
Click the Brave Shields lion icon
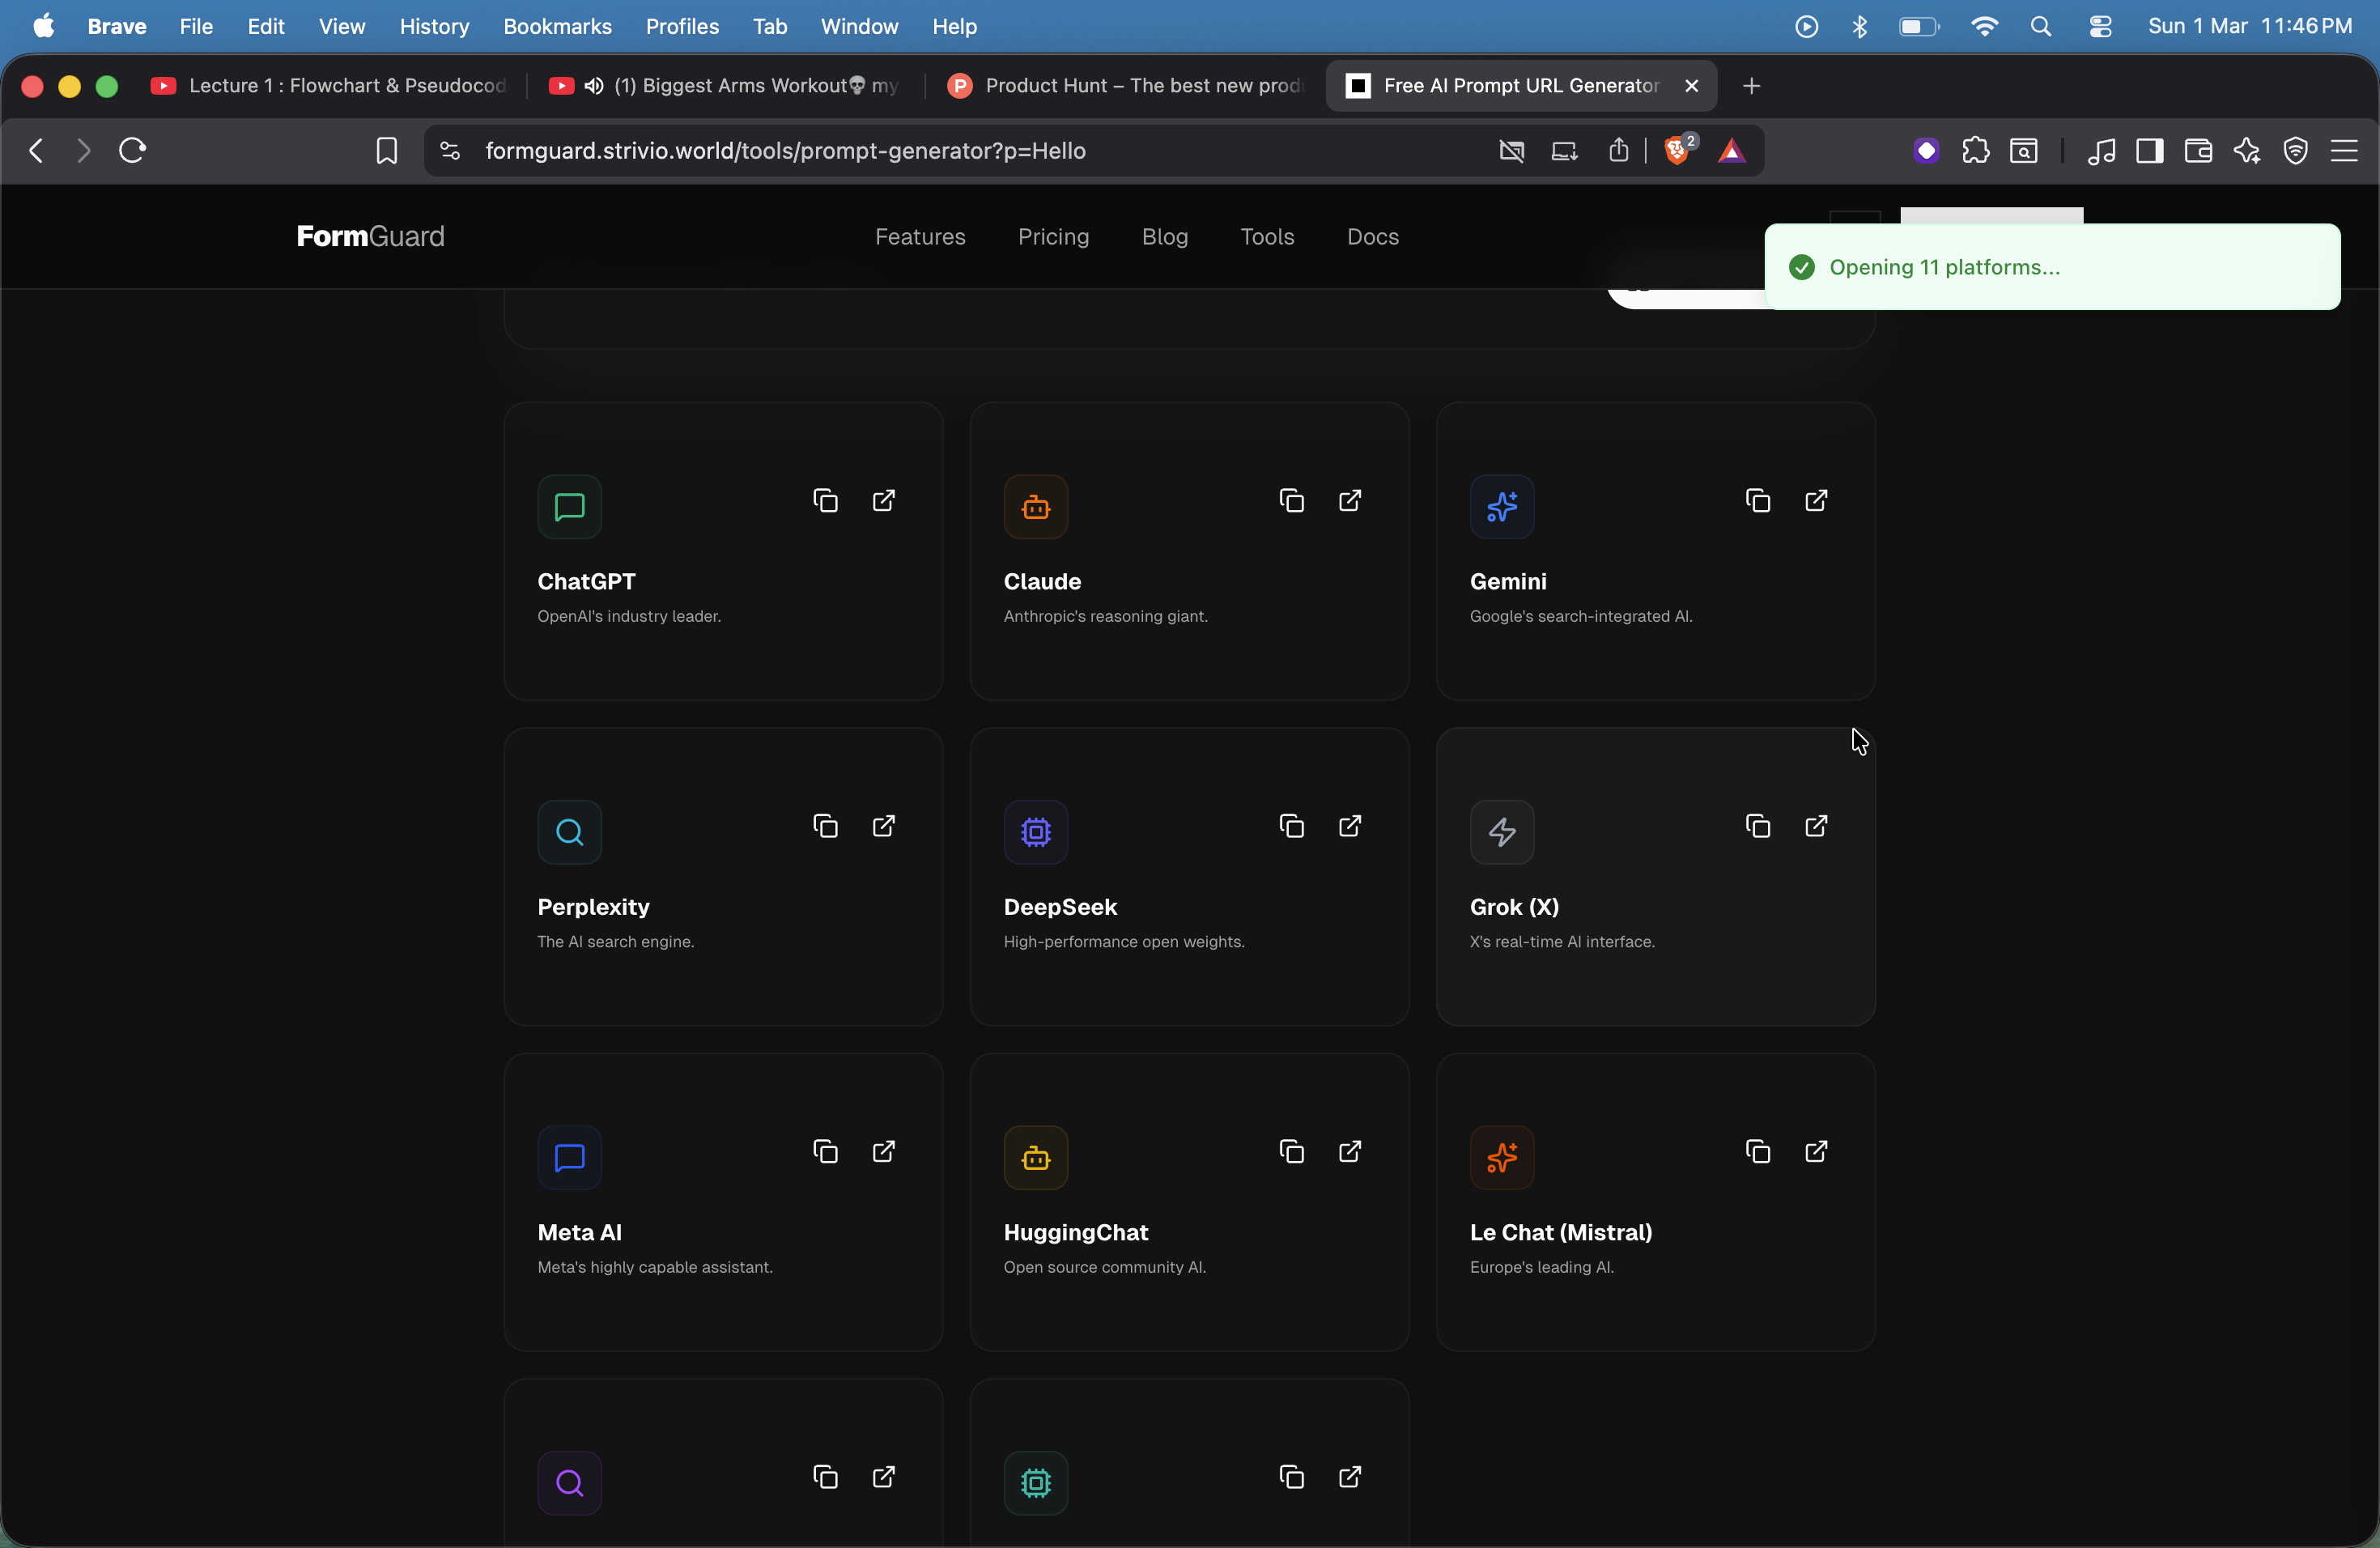pyautogui.click(x=1677, y=151)
